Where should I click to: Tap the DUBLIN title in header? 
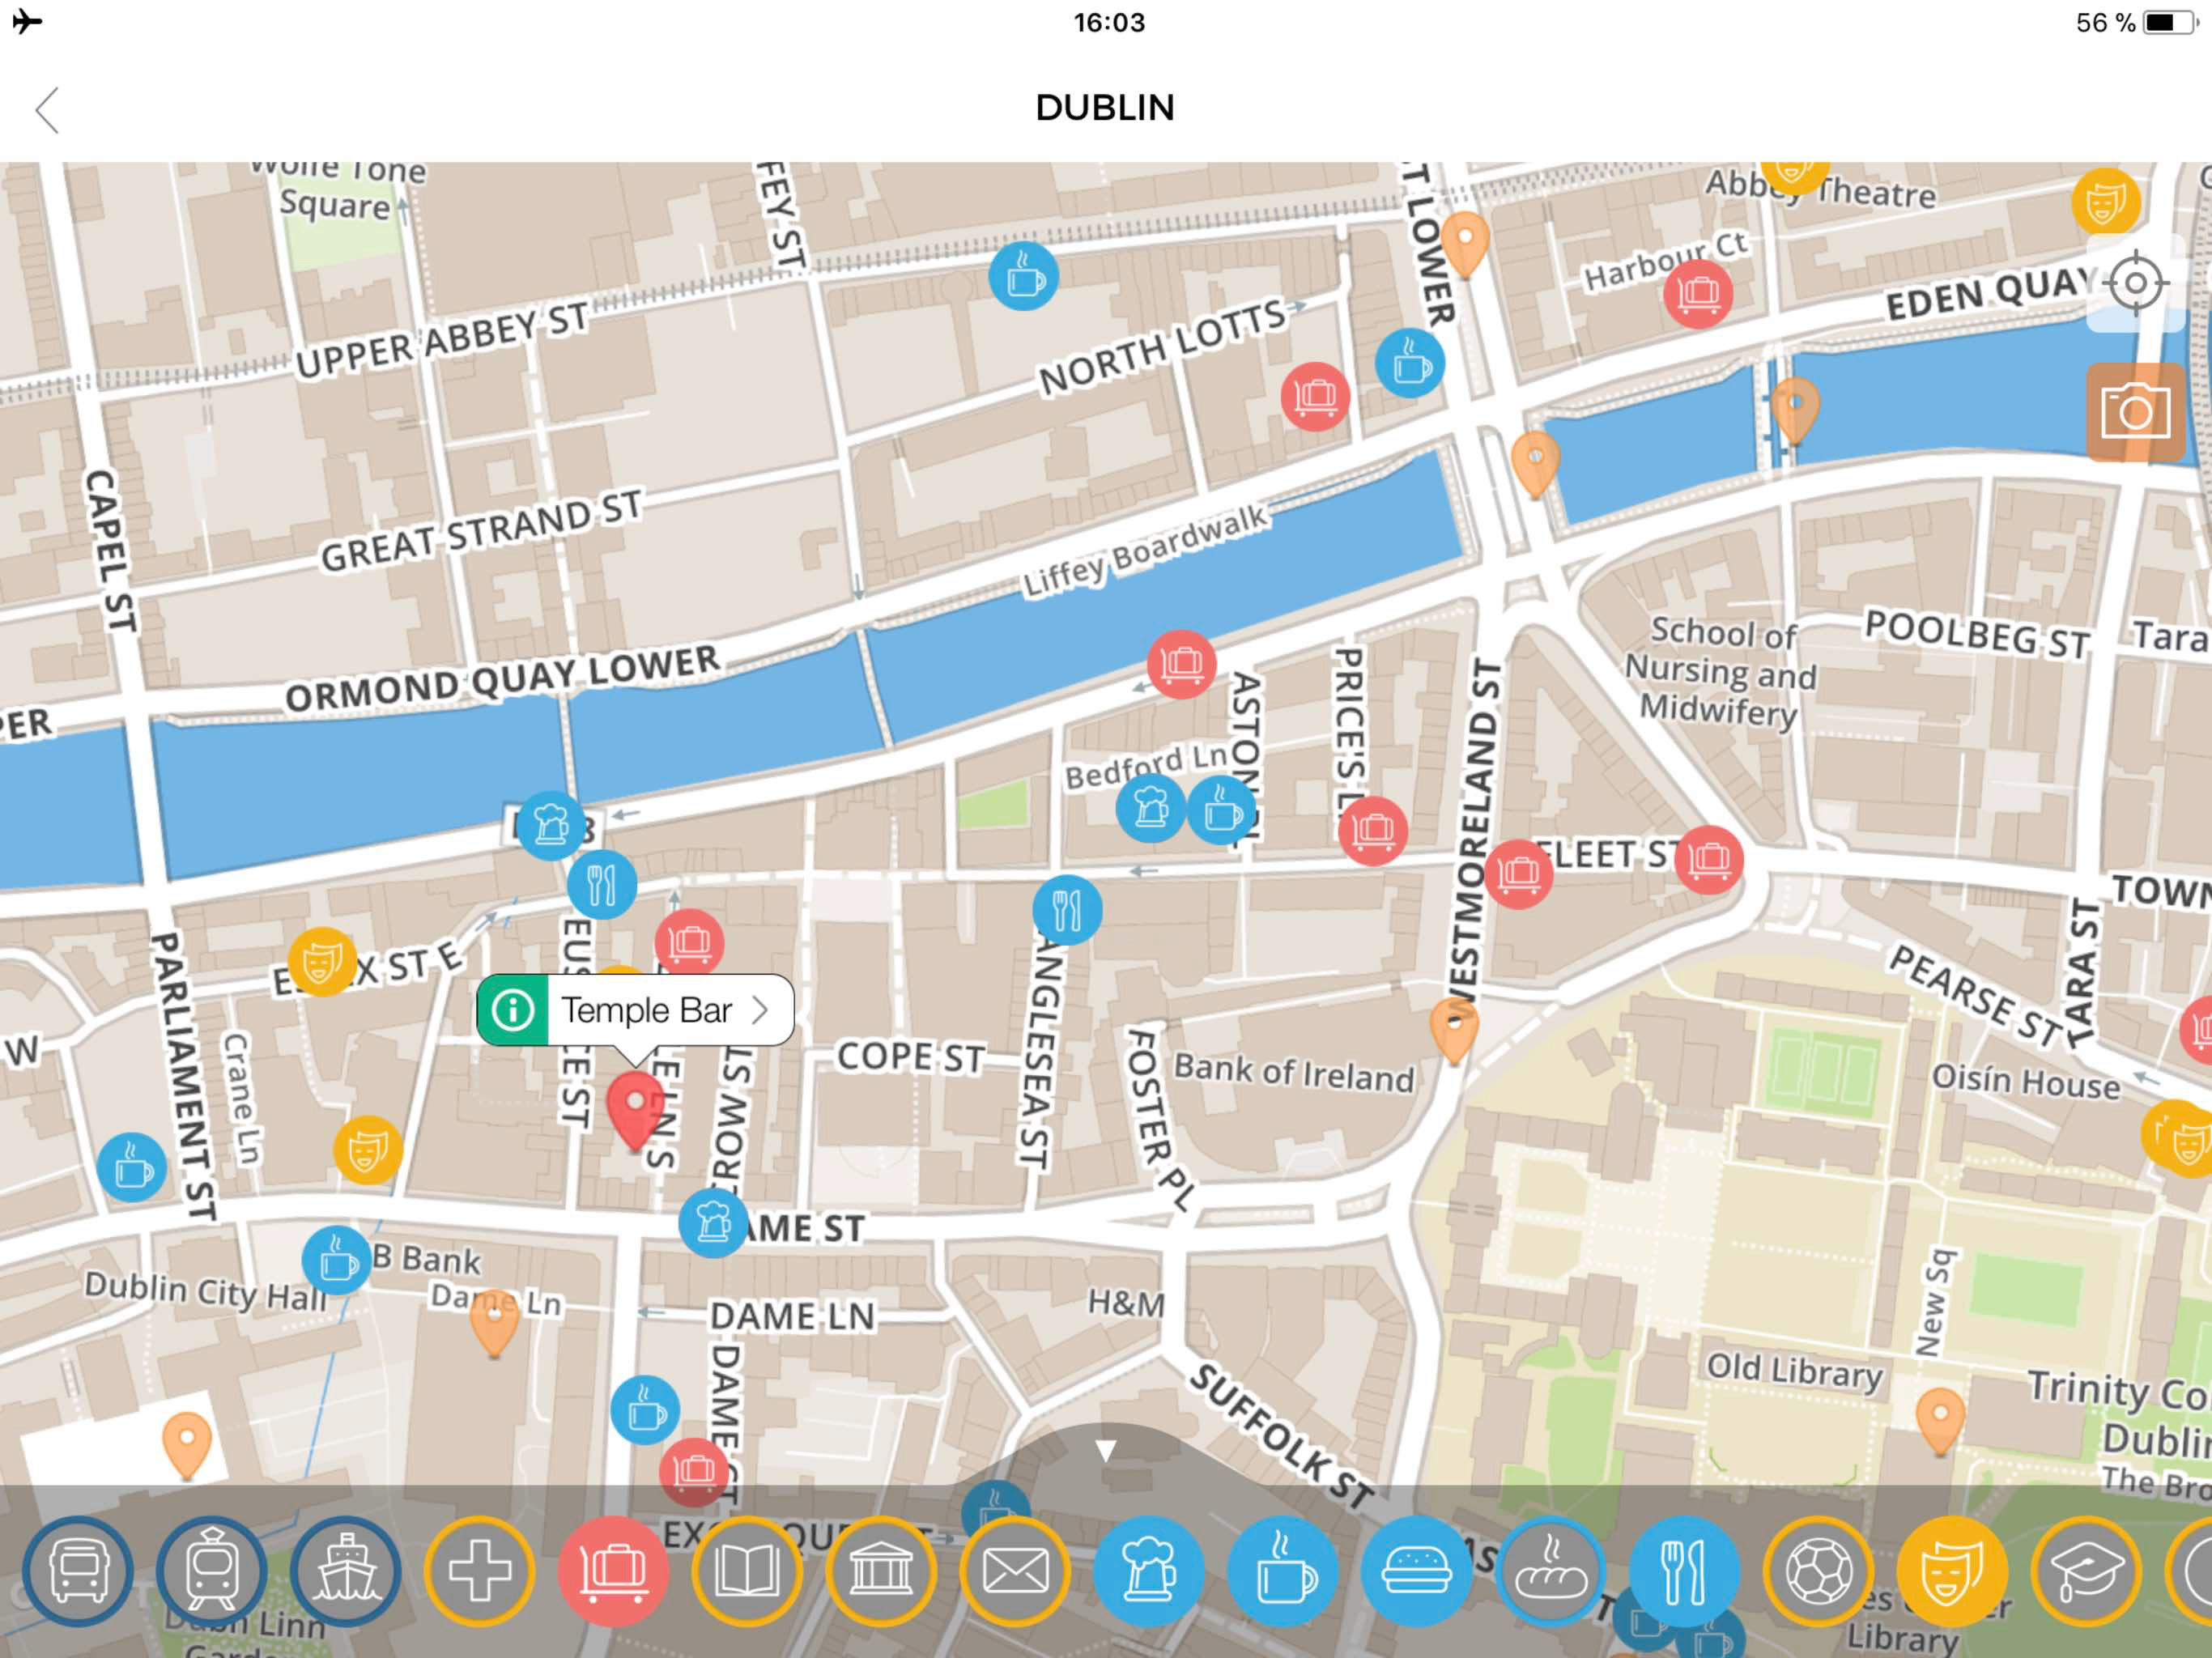[1105, 108]
